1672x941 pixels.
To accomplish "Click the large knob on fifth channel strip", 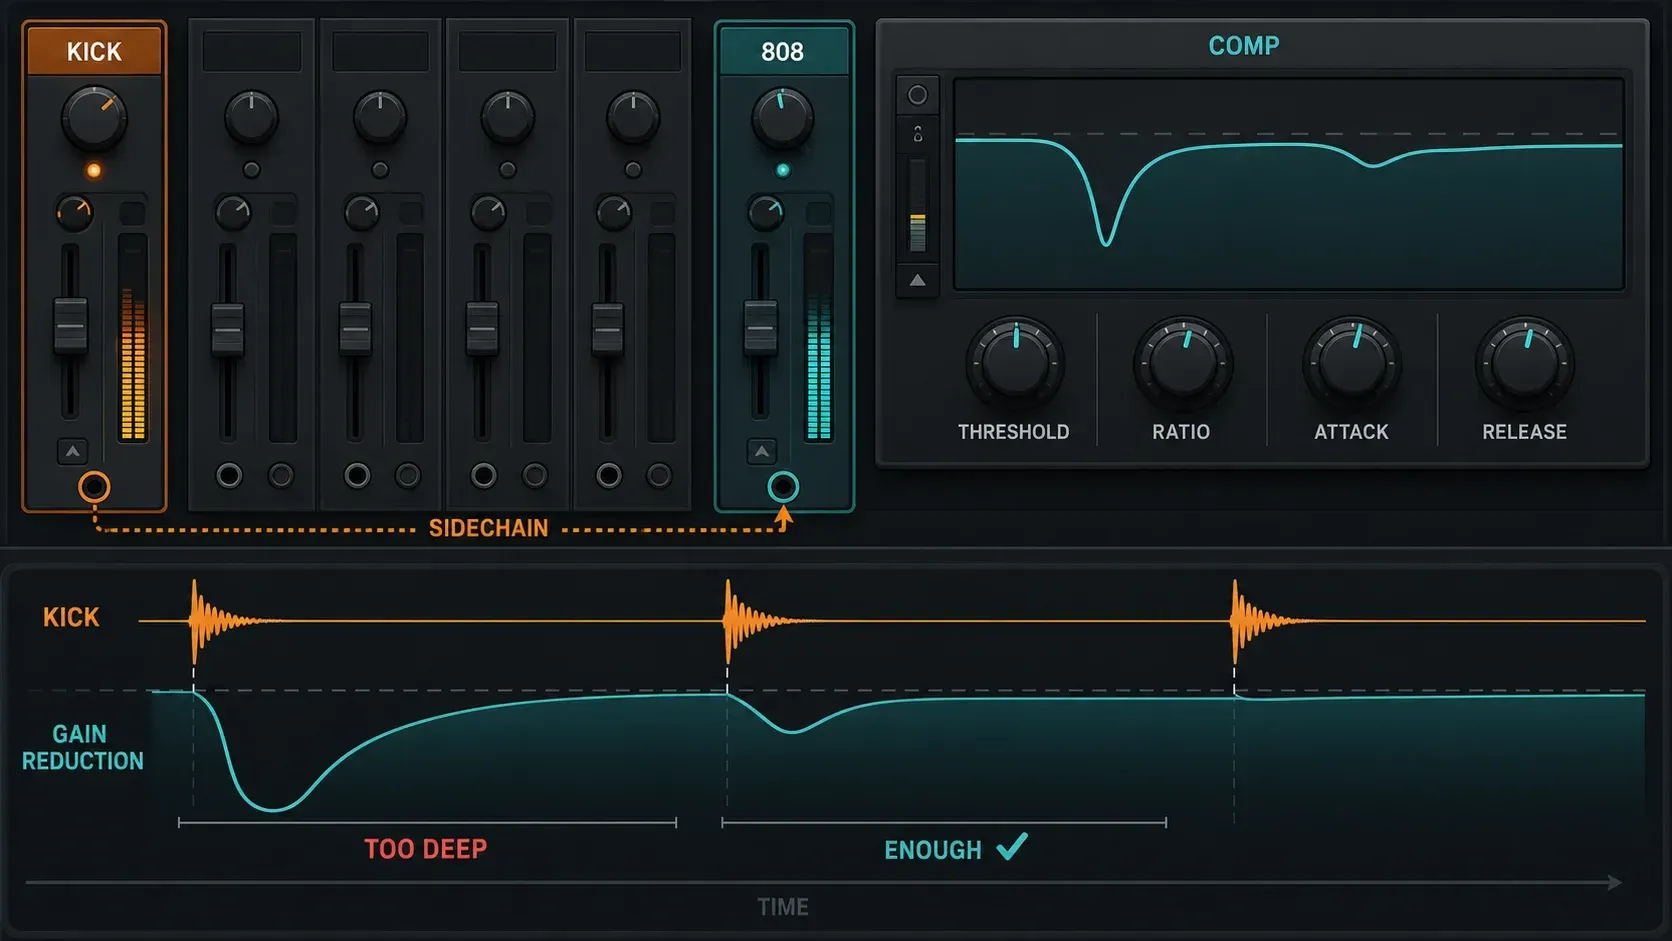I will click(x=633, y=117).
